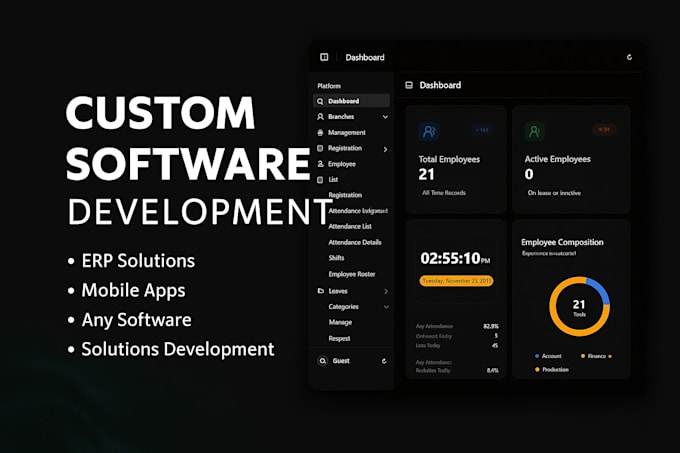680x453 pixels.
Task: Click the icon beside the Dashboard page heading
Action: coord(409,85)
